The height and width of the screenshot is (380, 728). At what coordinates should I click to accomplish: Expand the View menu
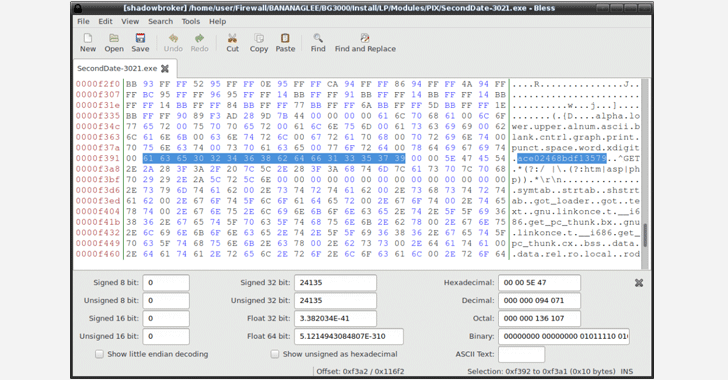pyautogui.click(x=130, y=21)
